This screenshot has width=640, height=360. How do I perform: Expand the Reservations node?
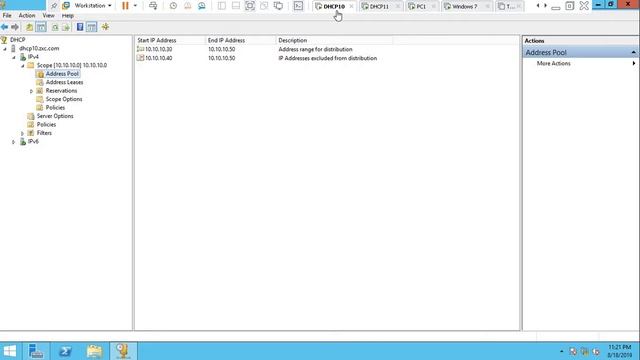(31, 91)
